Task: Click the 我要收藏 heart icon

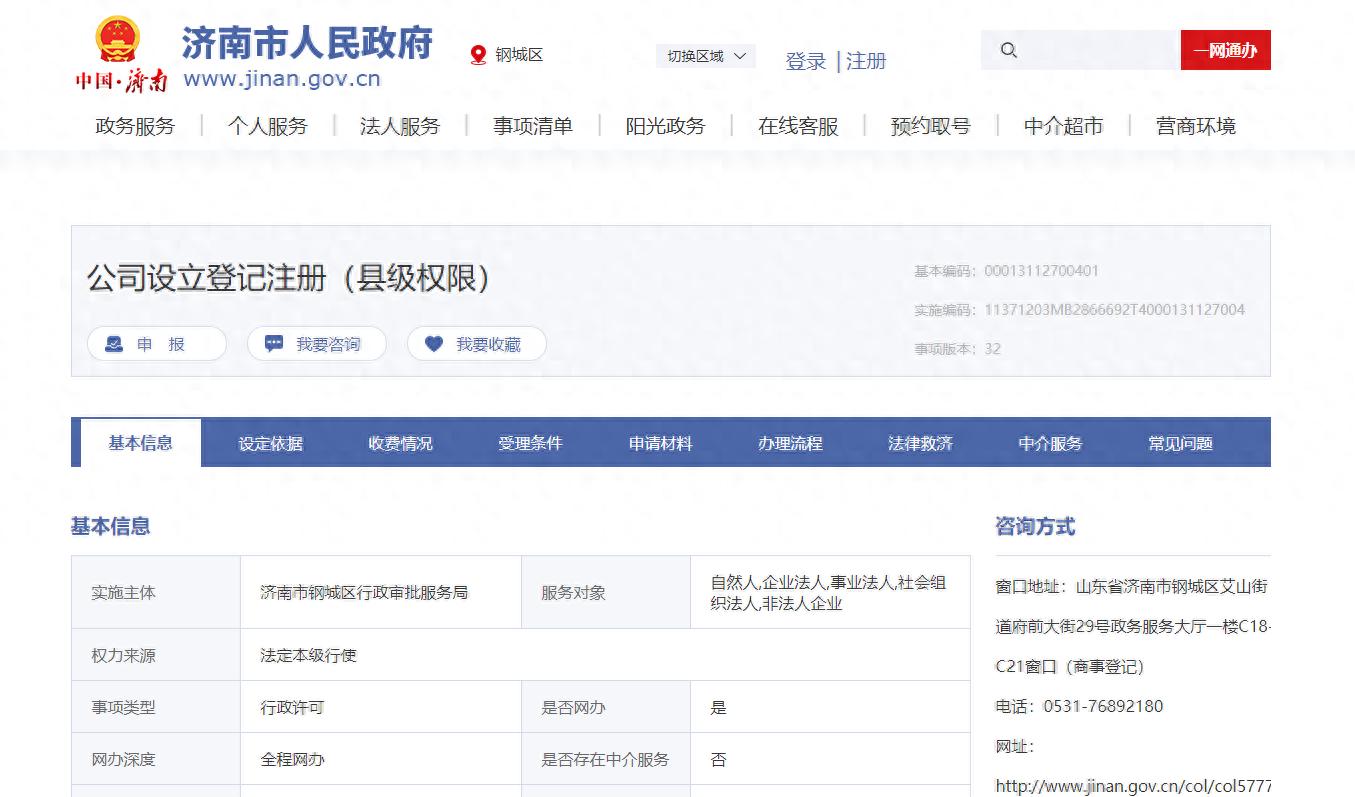Action: point(434,344)
